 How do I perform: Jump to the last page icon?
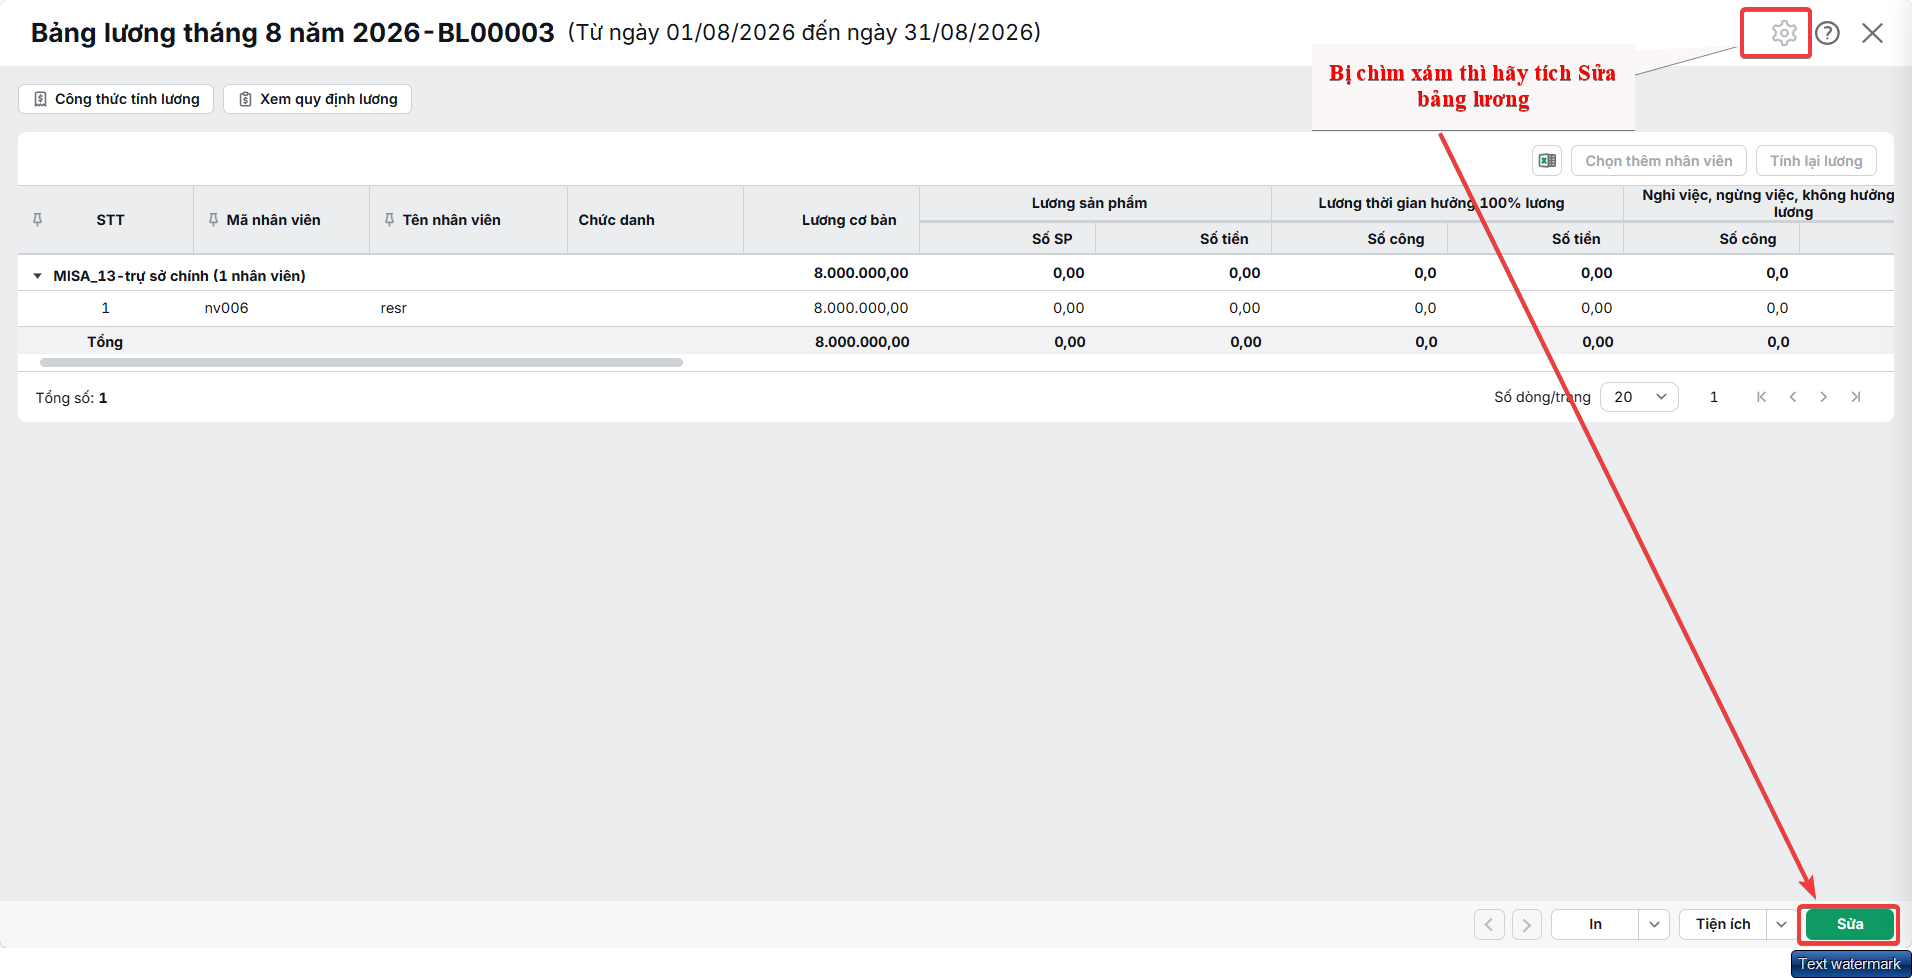1856,397
